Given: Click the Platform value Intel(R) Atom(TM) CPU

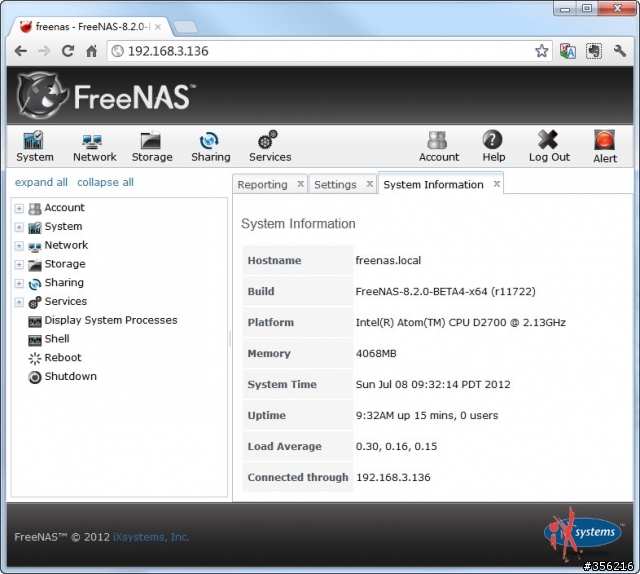Looking at the screenshot, I should (x=460, y=323).
